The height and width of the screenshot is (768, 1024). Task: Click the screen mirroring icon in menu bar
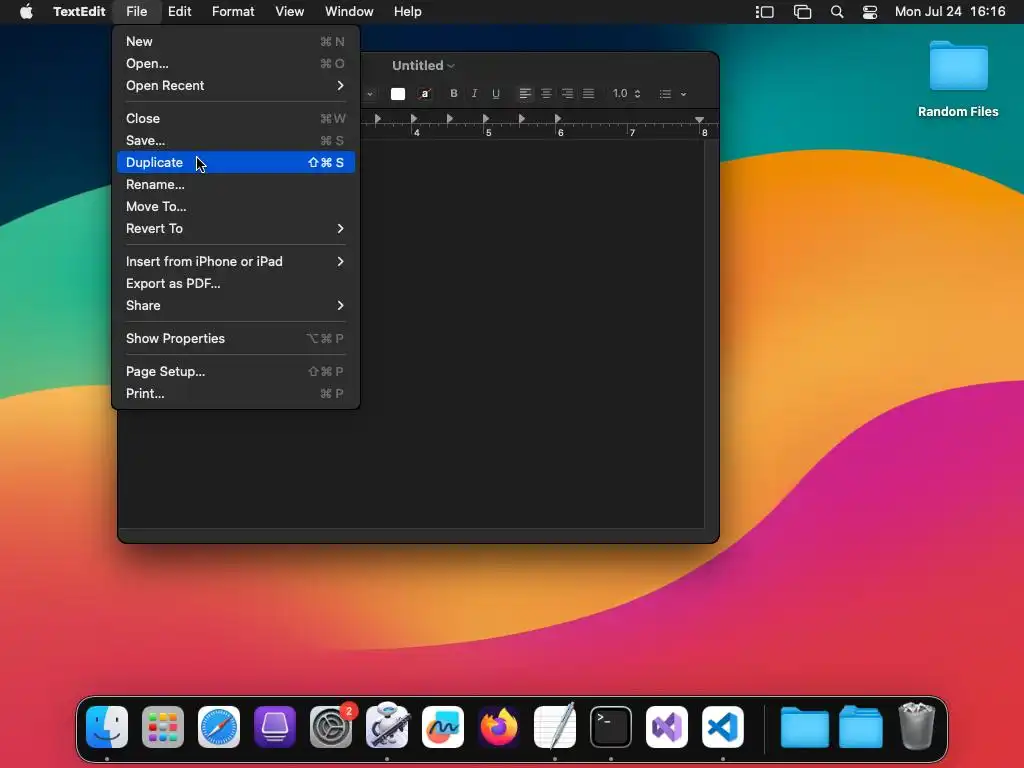(802, 12)
